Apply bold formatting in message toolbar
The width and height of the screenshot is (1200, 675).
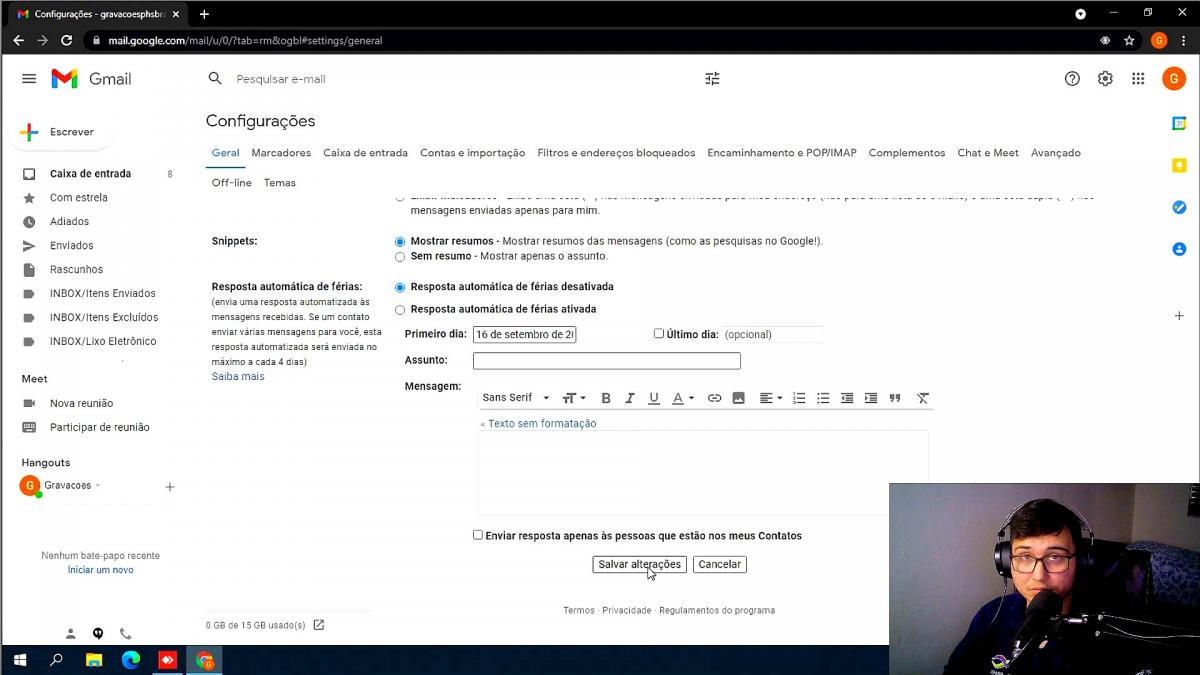click(x=606, y=398)
